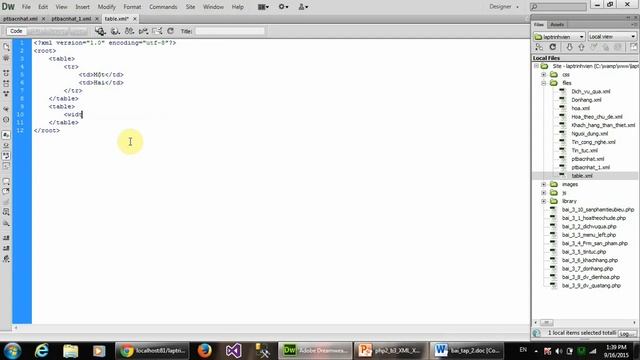Expand the images folder
This screenshot has height=360, width=640.
pyautogui.click(x=544, y=184)
